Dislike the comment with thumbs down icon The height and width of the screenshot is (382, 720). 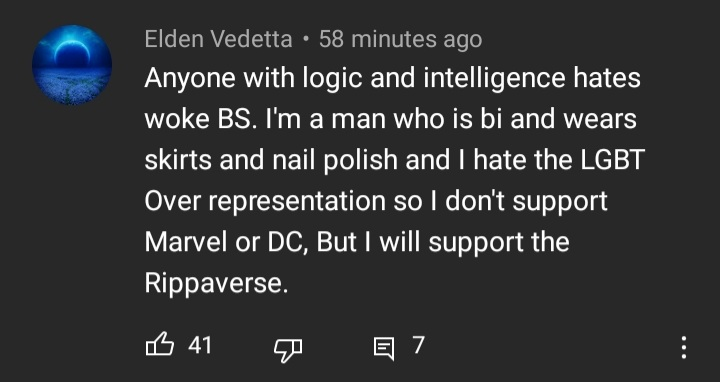coord(288,350)
